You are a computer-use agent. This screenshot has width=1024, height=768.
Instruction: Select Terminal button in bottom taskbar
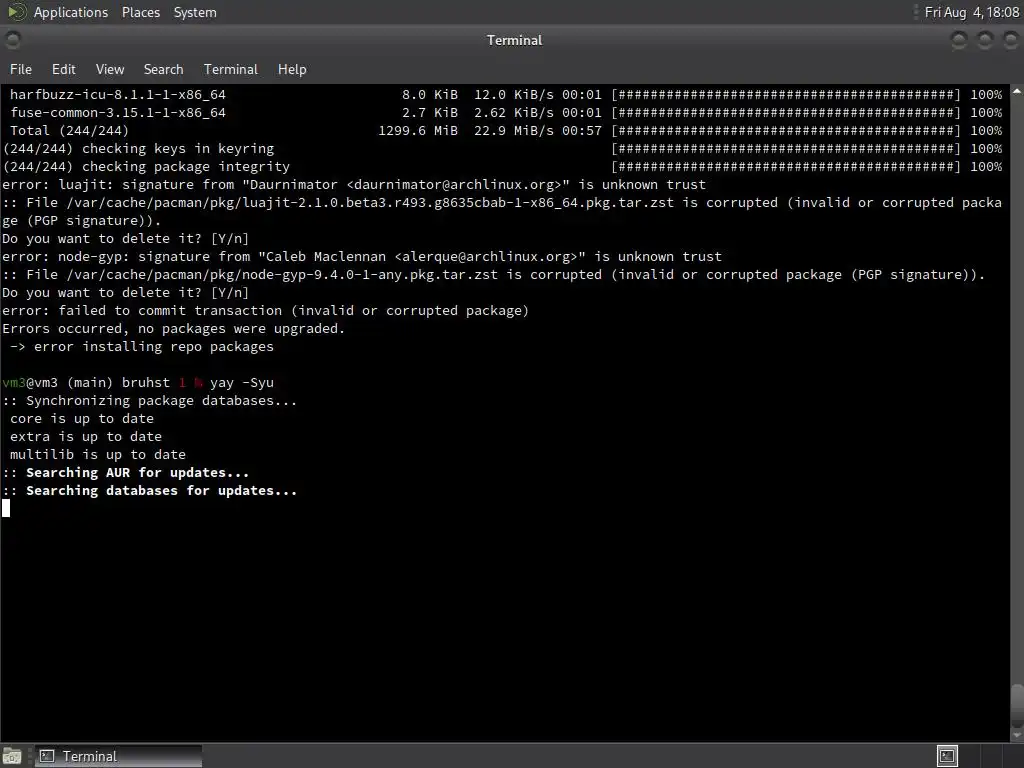pyautogui.click(x=118, y=756)
